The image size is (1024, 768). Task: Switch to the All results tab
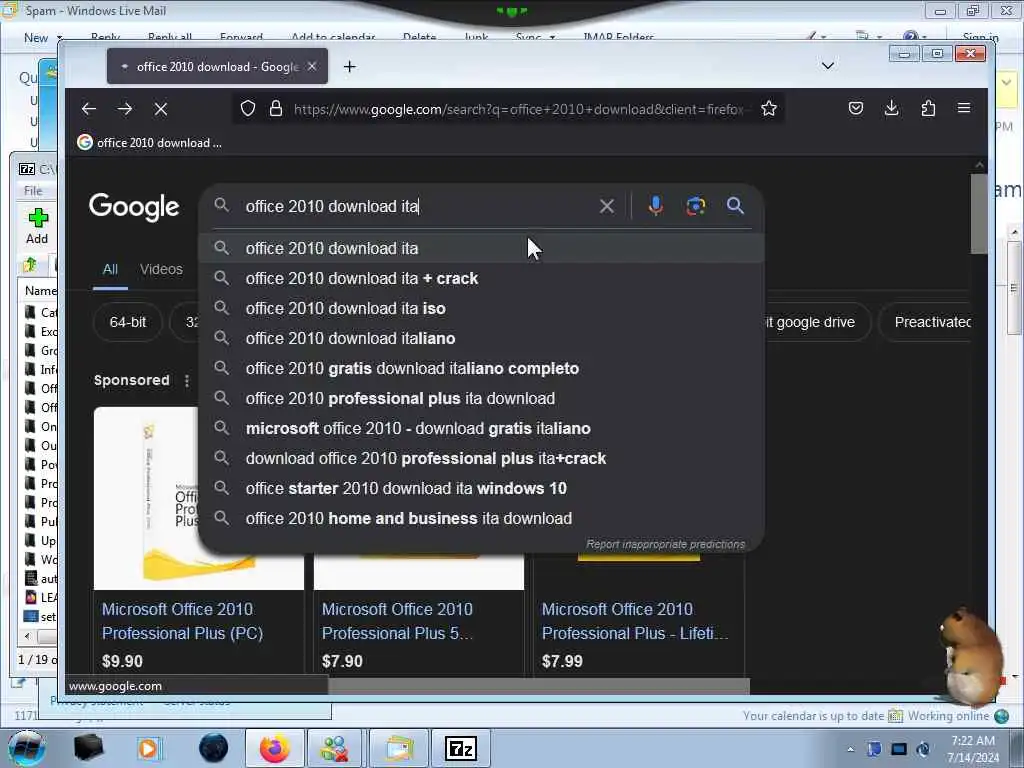pos(110,269)
